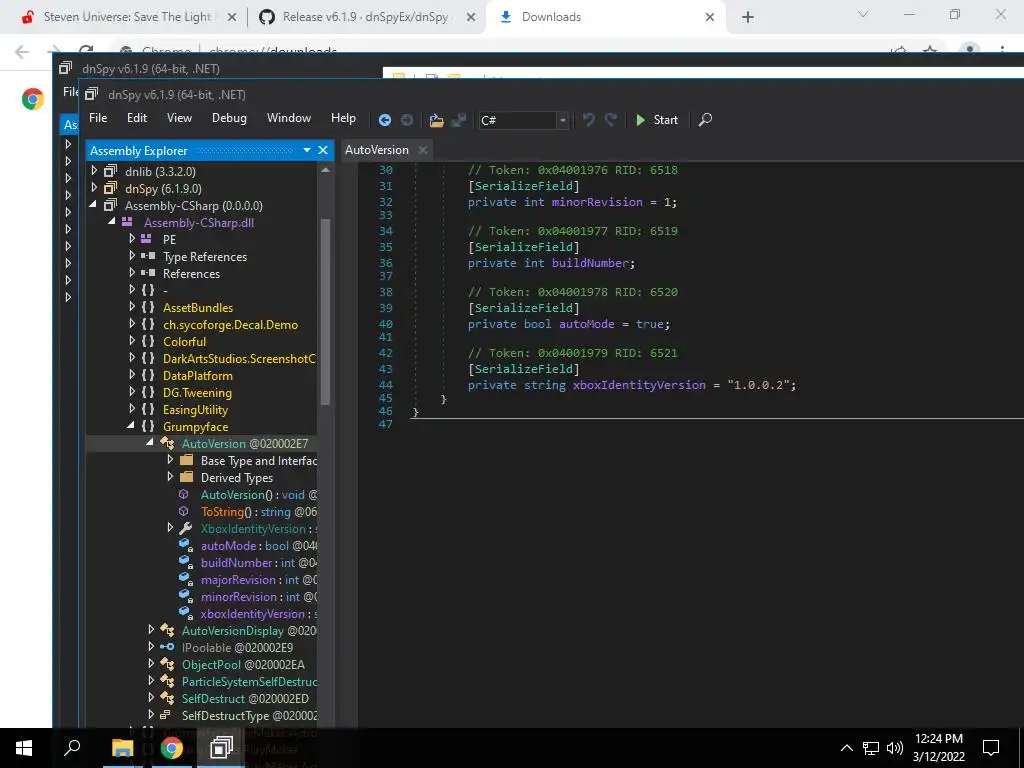This screenshot has width=1024, height=768.
Task: Open the File menu
Action: click(x=98, y=118)
